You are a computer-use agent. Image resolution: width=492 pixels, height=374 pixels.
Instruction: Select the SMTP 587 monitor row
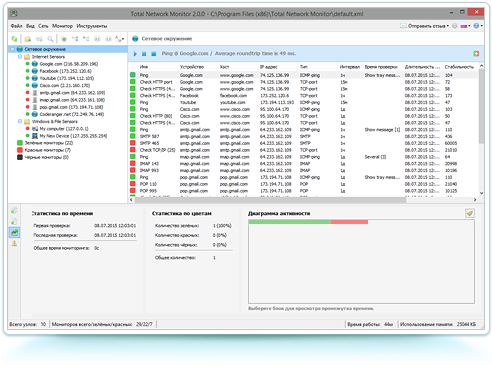[304, 136]
